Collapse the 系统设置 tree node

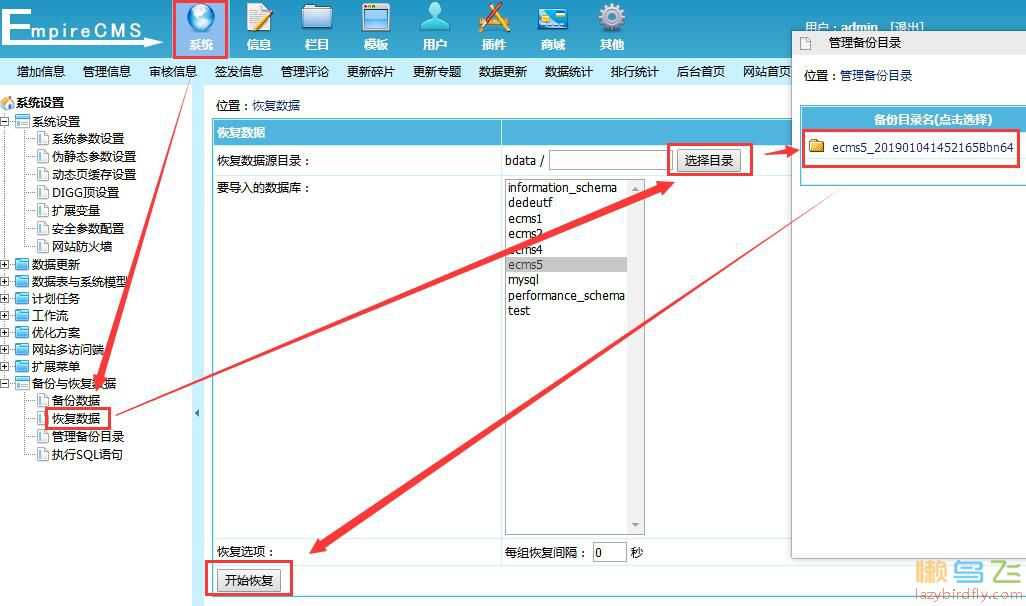point(5,121)
